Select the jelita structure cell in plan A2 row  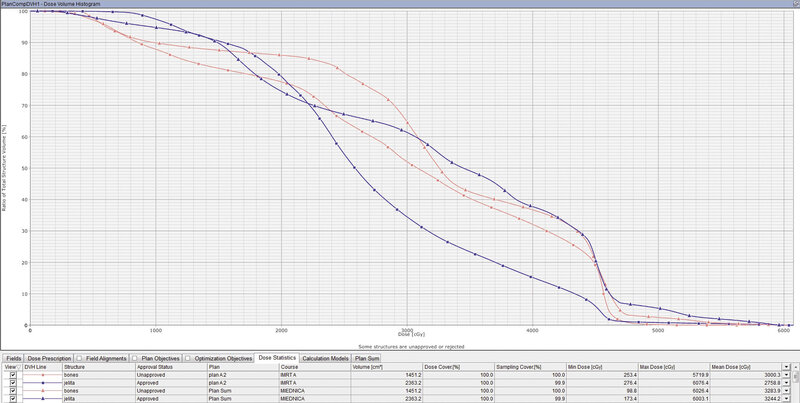(x=98, y=383)
